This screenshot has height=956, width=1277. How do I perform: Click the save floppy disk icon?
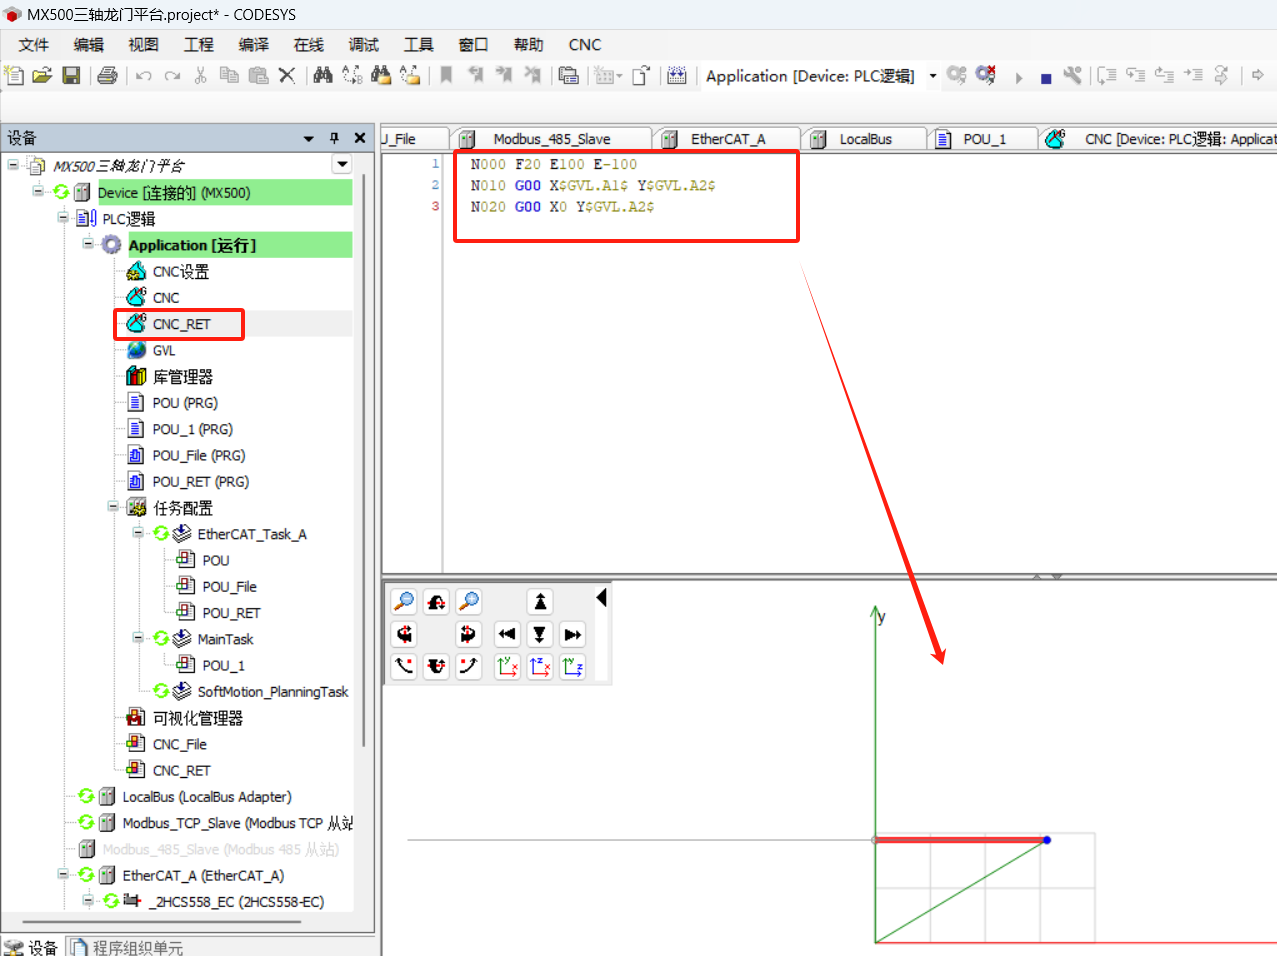71,76
